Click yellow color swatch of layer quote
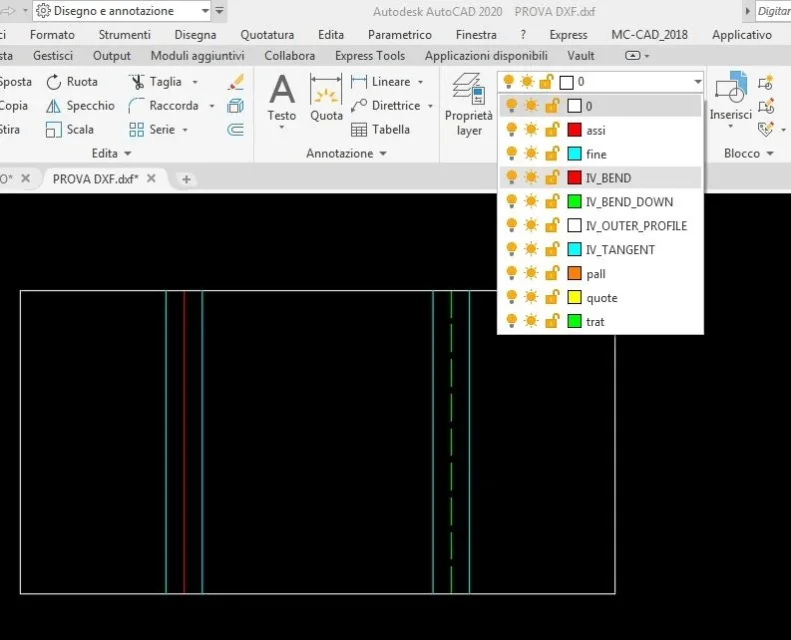The image size is (791, 640). (574, 297)
